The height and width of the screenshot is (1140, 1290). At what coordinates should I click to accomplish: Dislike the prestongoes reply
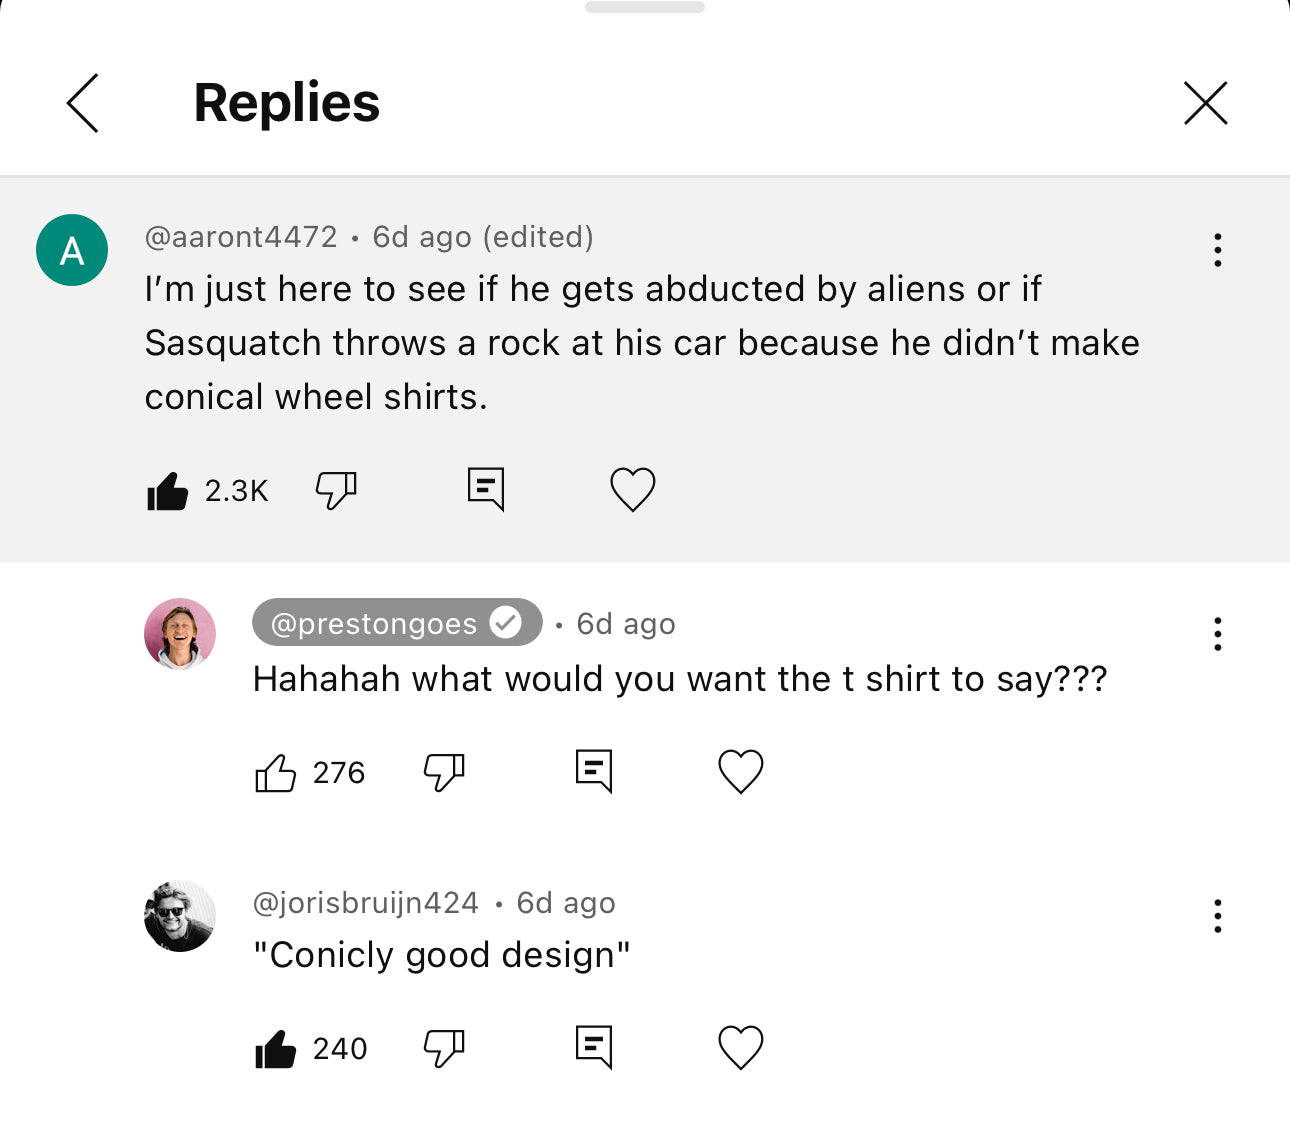(x=444, y=772)
